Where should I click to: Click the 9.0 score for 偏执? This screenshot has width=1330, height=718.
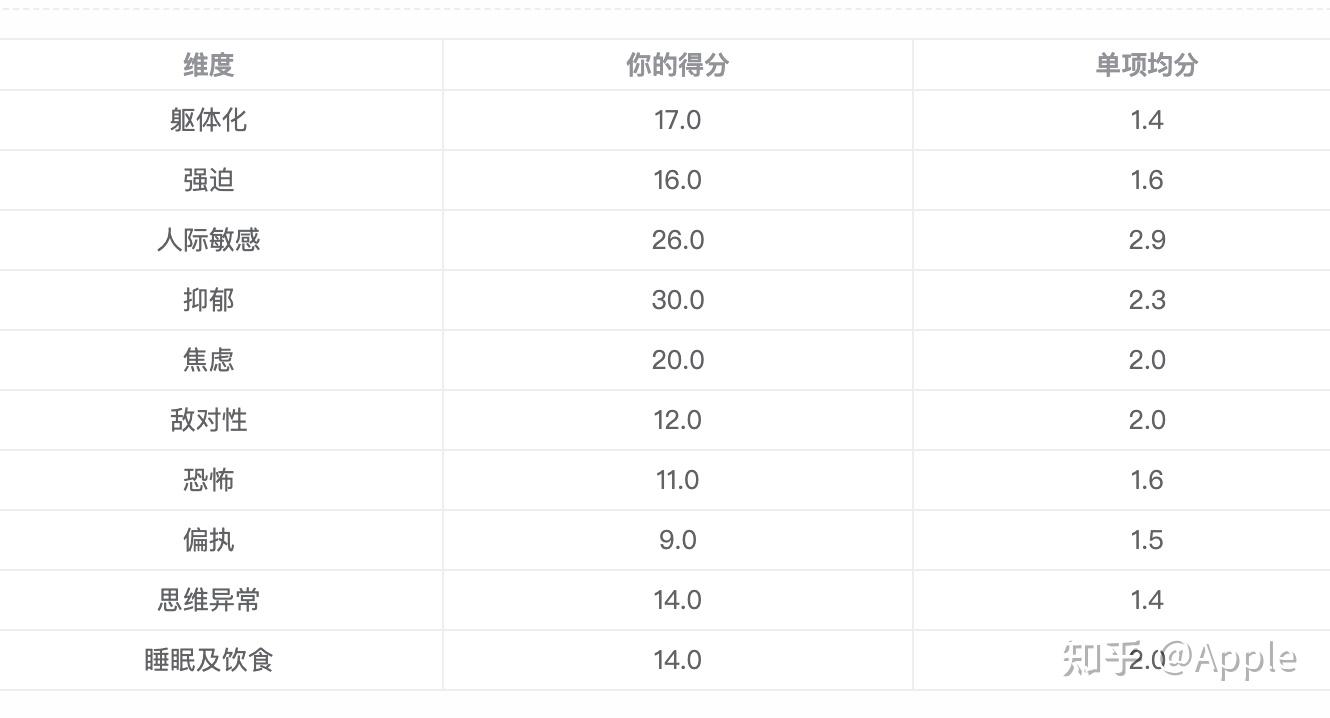(677, 540)
